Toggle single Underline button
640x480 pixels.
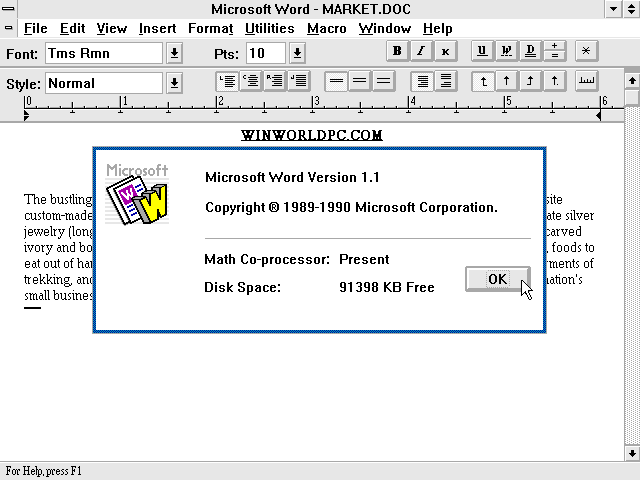[482, 51]
